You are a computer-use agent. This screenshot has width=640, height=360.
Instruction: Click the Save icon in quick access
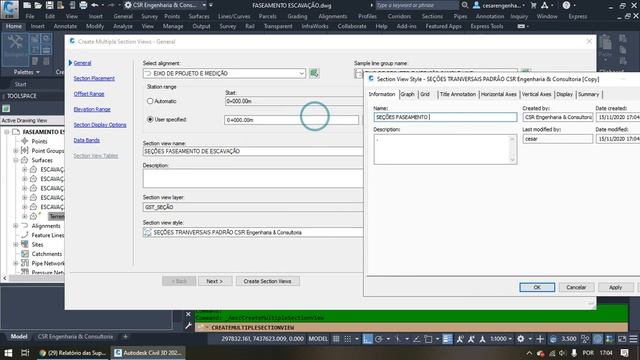(x=49, y=5)
